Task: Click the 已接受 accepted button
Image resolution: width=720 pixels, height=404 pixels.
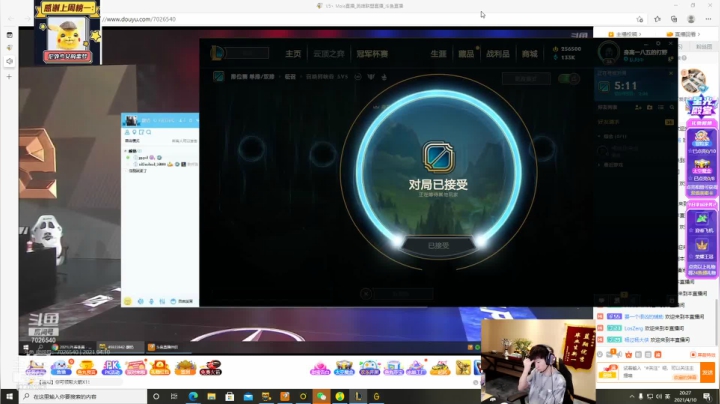Action: [438, 246]
